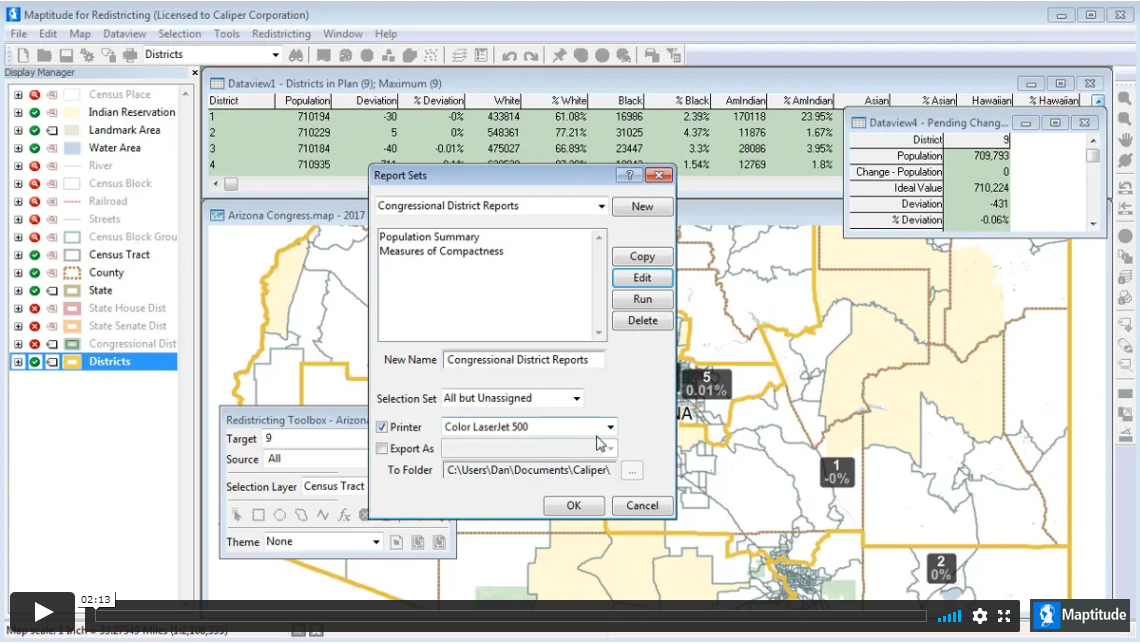Click the Run button in Report Sets
This screenshot has height=644, width=1140.
tap(642, 299)
